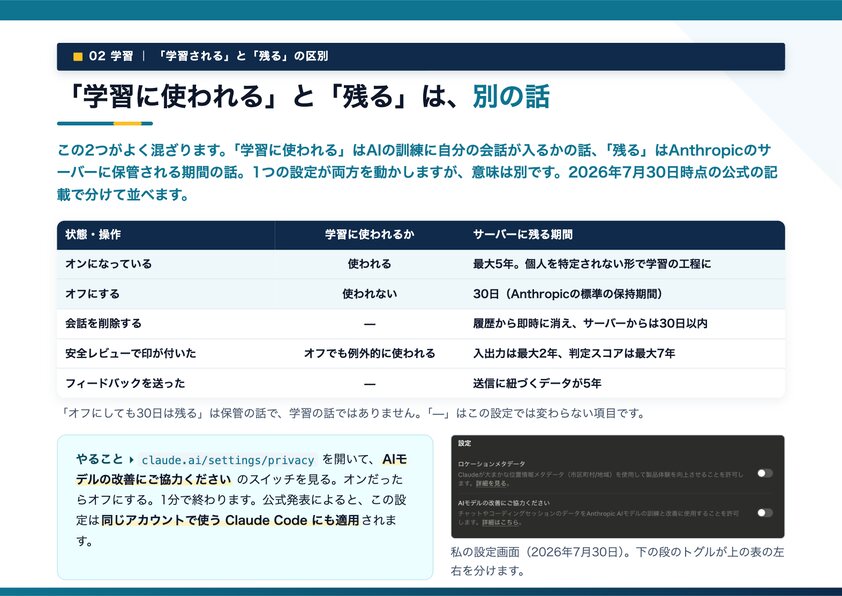Click the 入出力は最大2年 cell
Viewport: 842px width, 596px height.
click(x=574, y=354)
